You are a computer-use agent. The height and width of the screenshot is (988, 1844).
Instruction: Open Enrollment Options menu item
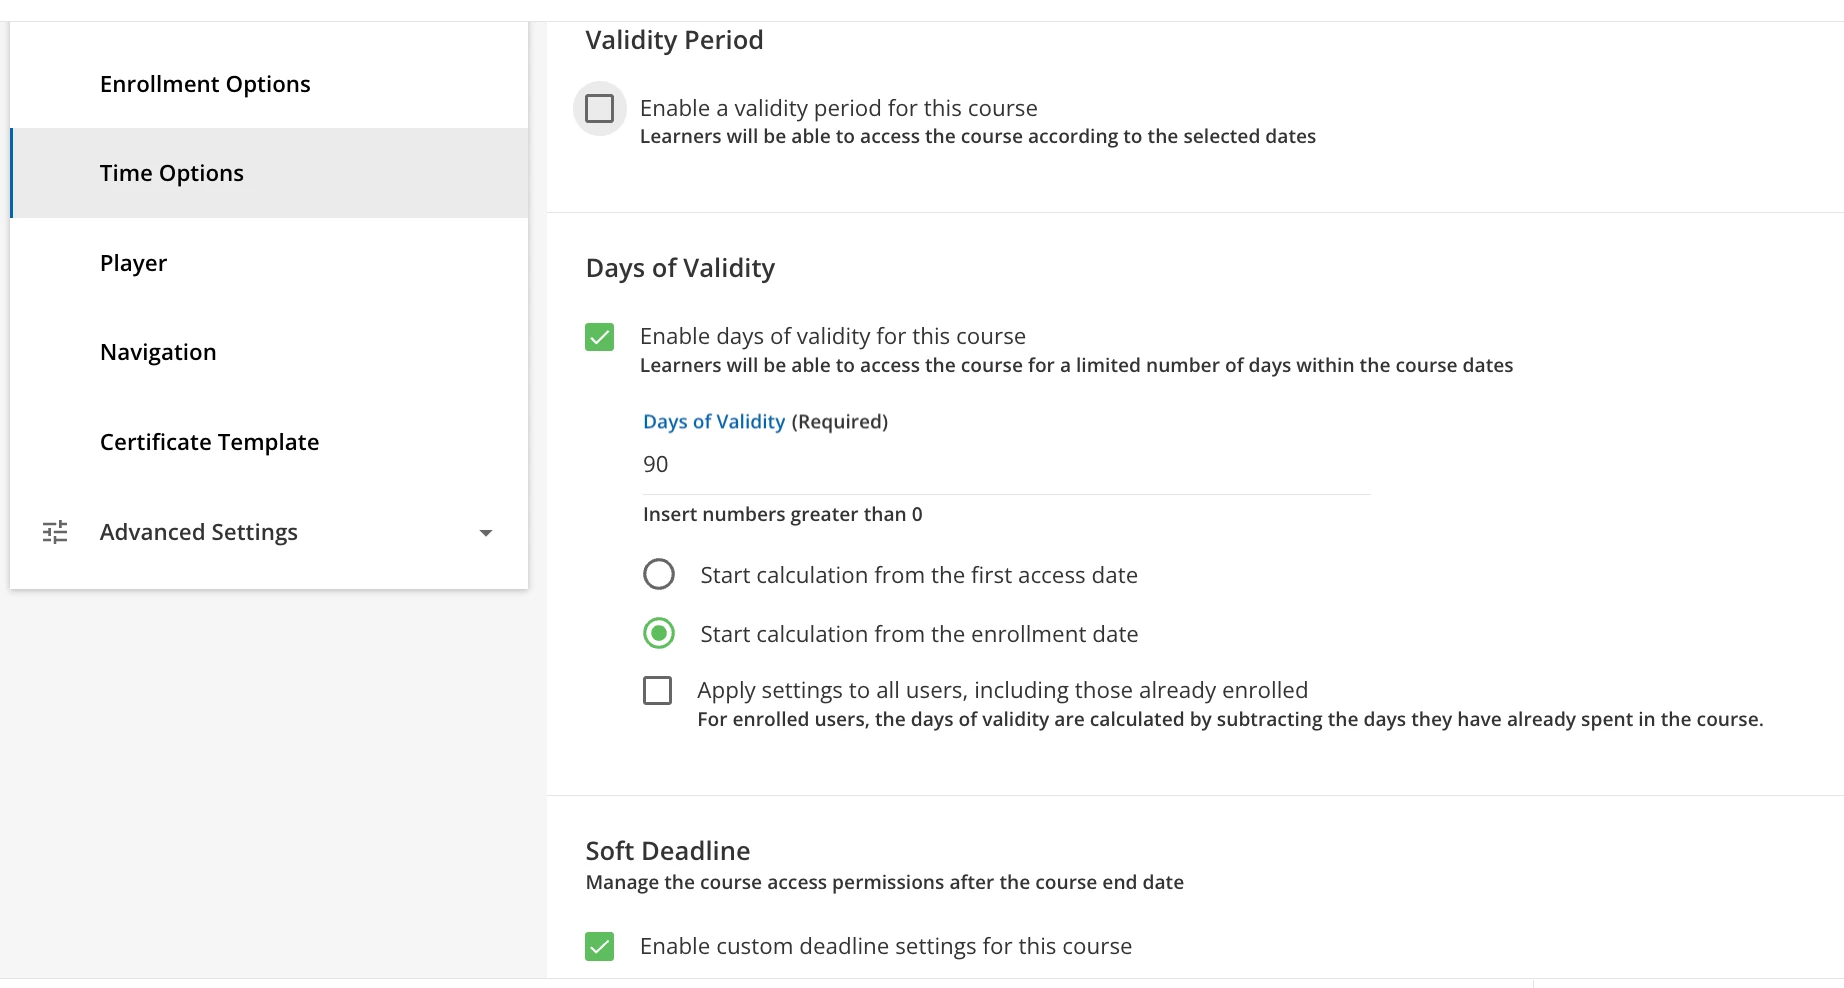[205, 84]
